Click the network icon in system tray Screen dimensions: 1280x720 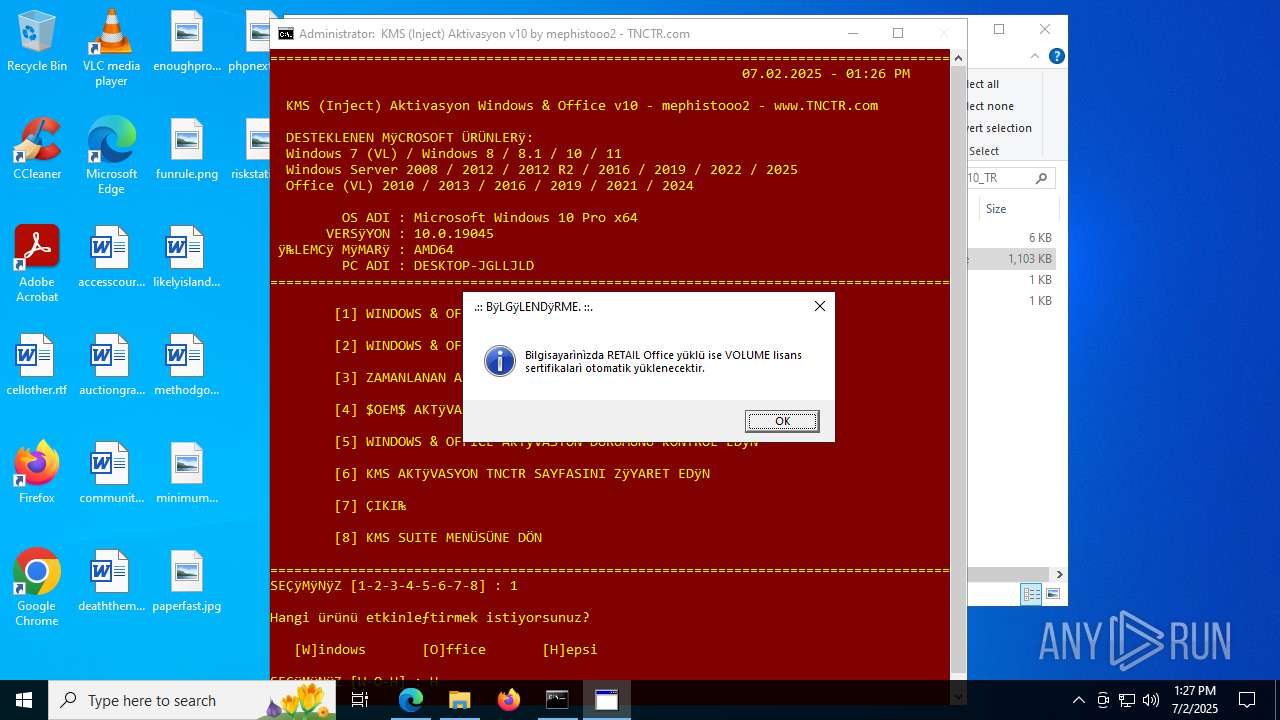pyautogui.click(x=1127, y=700)
